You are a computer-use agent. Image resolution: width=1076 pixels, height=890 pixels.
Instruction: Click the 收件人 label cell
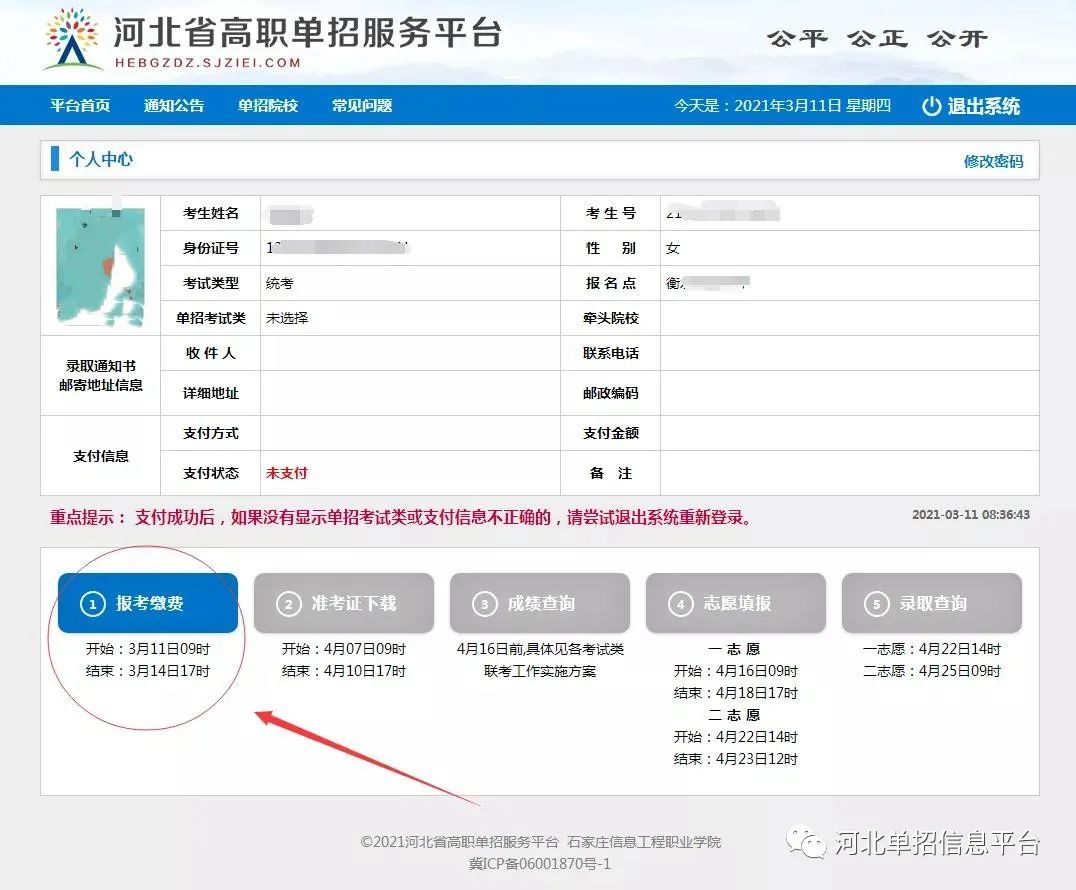[x=211, y=353]
